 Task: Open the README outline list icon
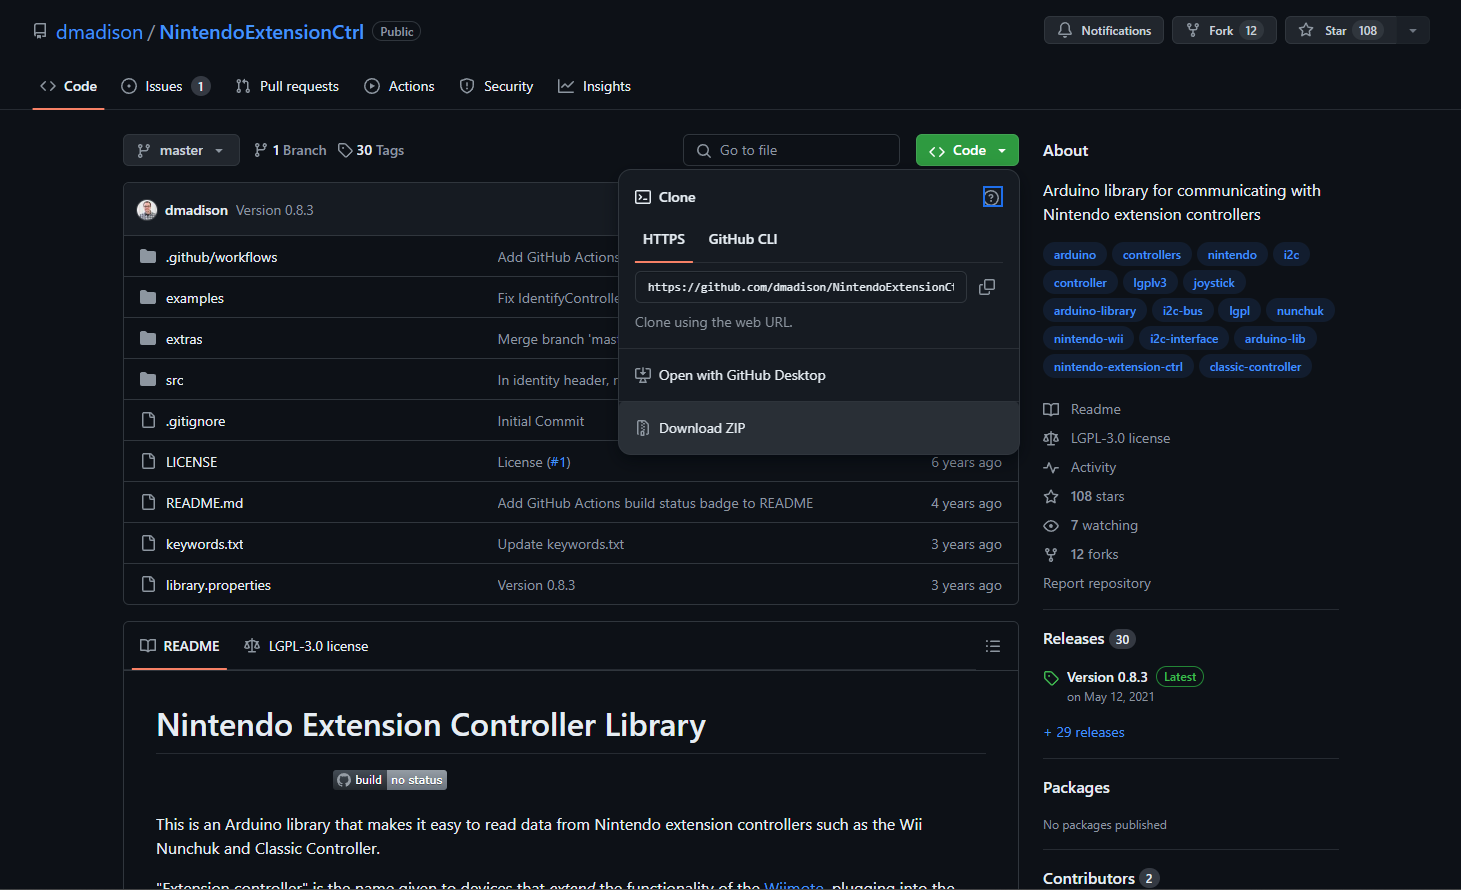point(993,646)
